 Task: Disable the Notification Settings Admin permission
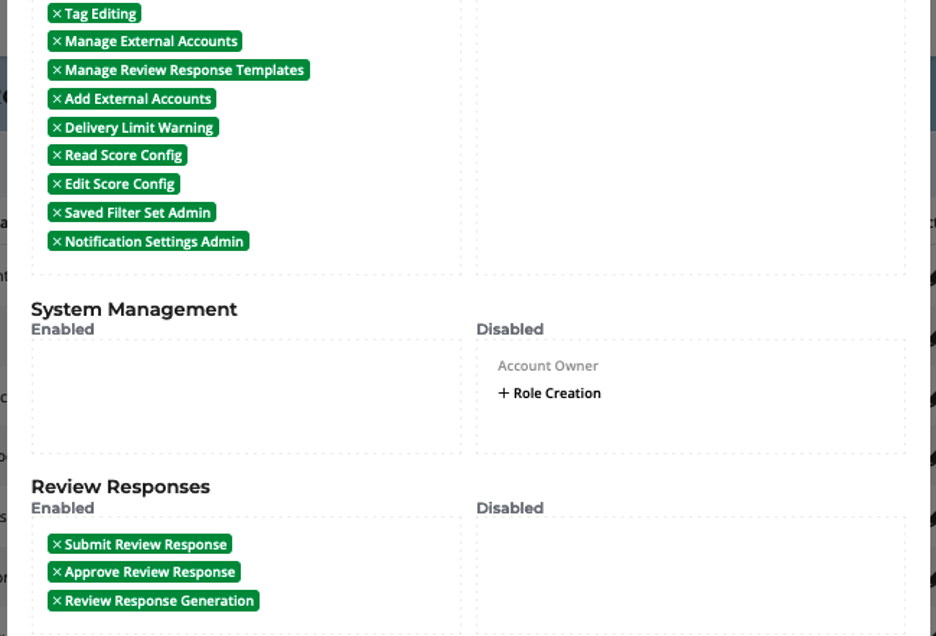(55, 241)
